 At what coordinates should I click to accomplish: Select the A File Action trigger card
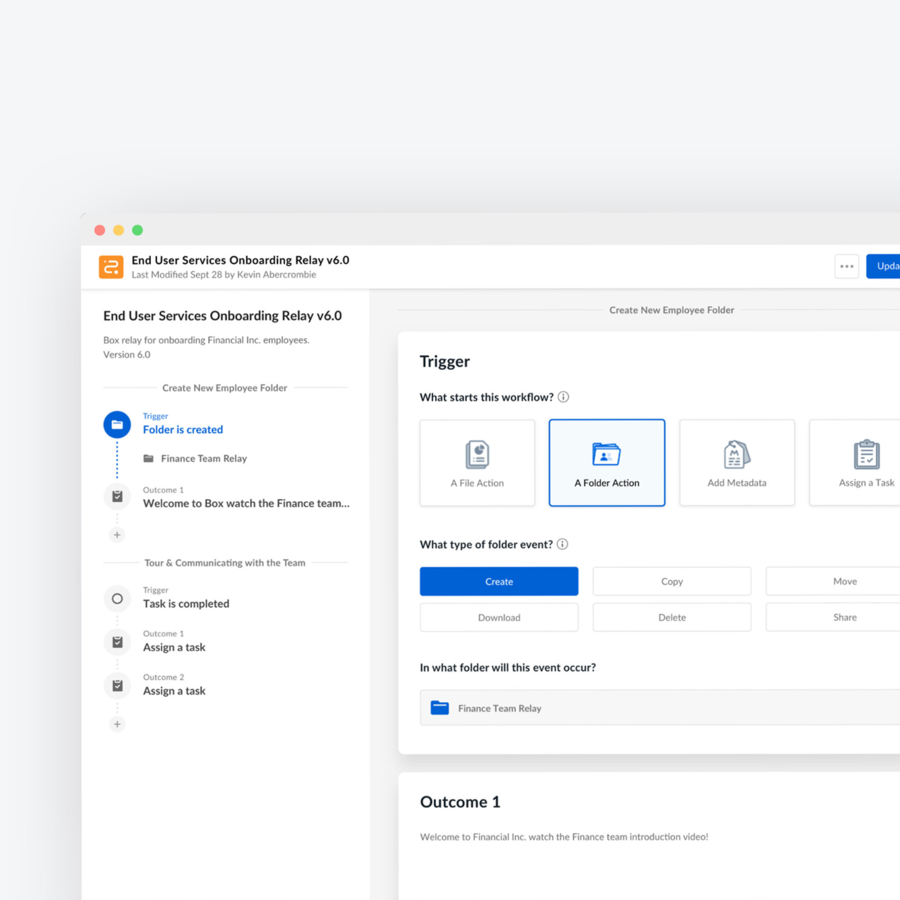click(x=477, y=463)
